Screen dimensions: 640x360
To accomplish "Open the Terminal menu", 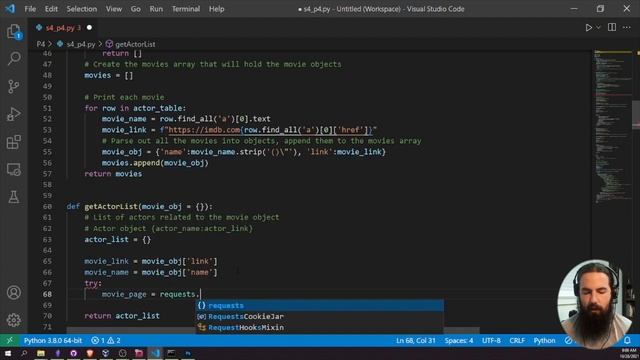I will coord(186,9).
